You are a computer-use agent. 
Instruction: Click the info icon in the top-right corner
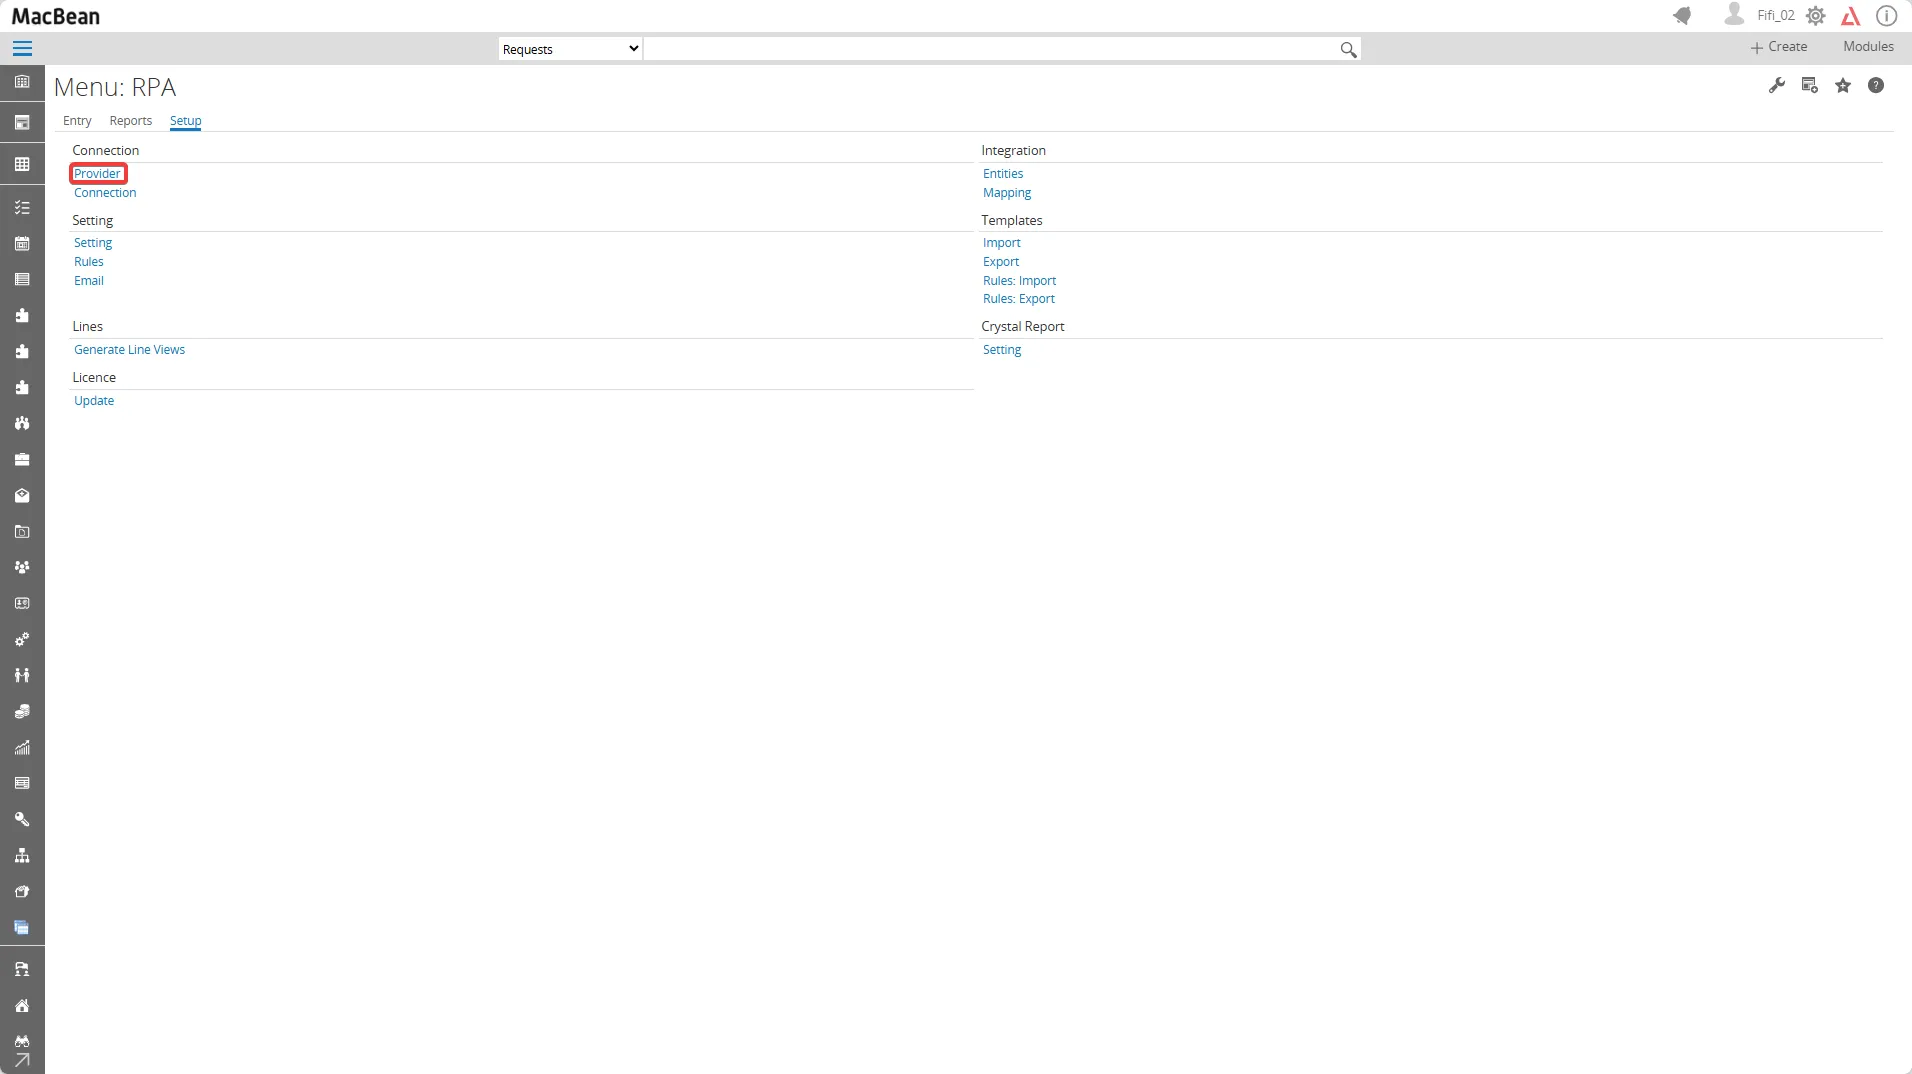(1888, 15)
